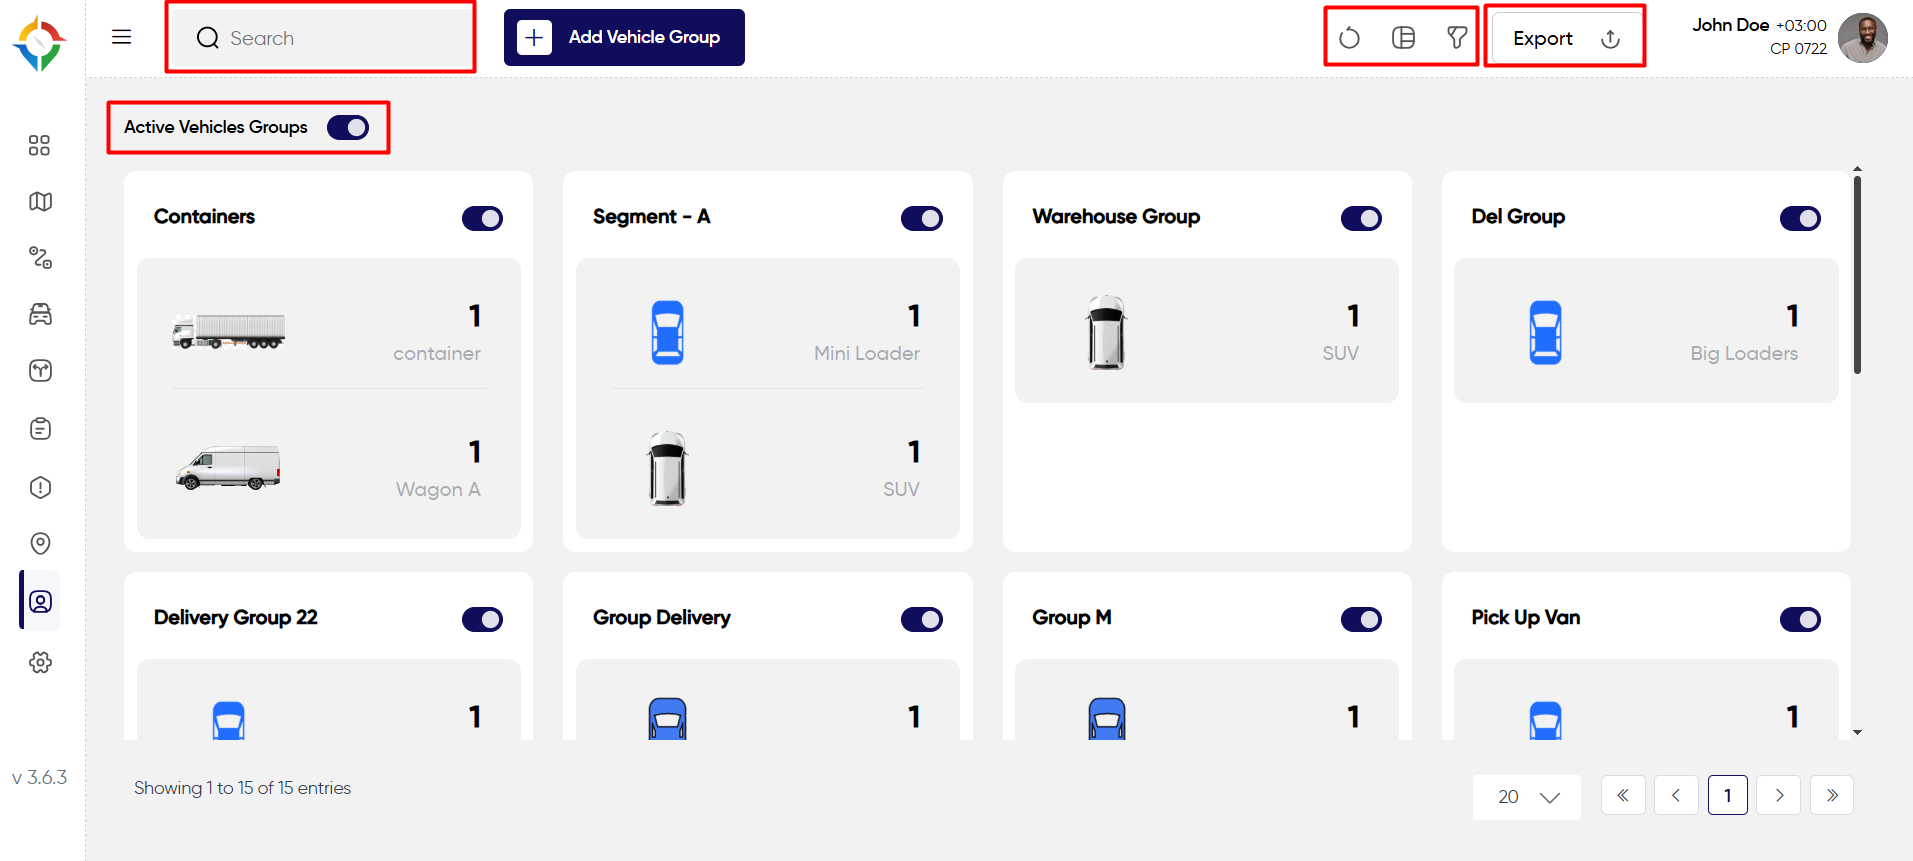This screenshot has height=861, width=1913.
Task: Go to the next page arrow
Action: [x=1779, y=795]
